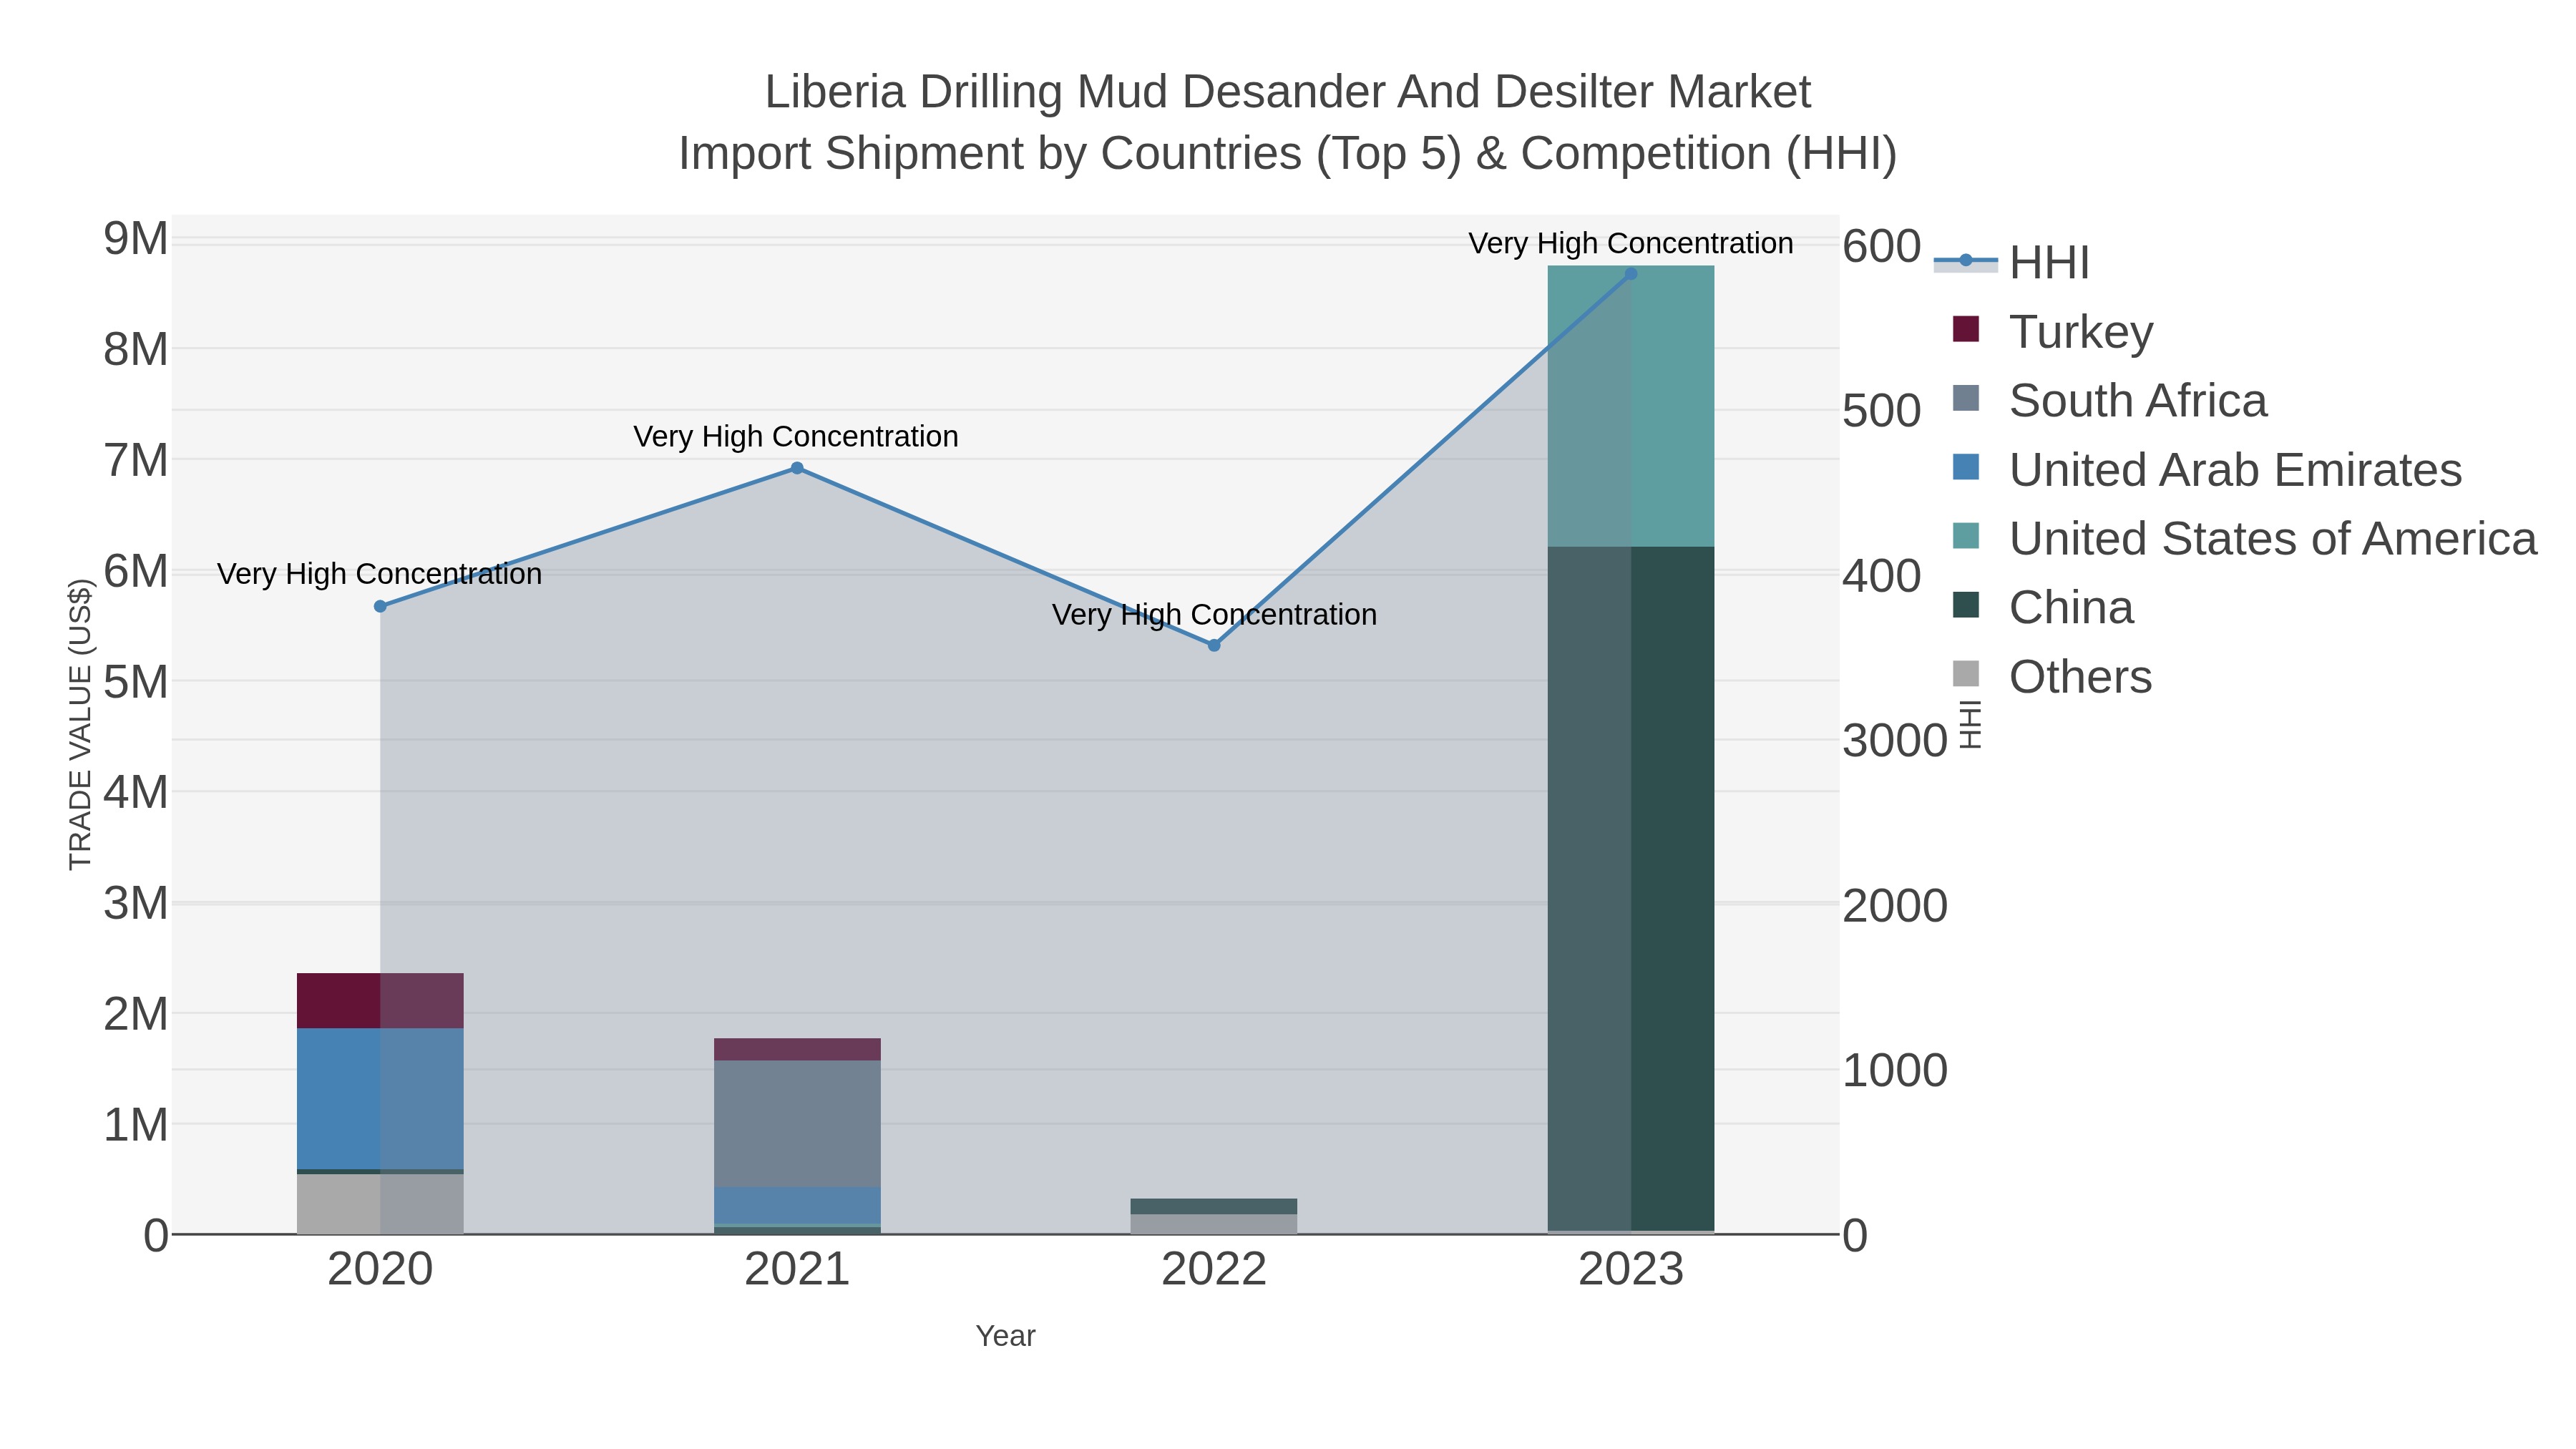
Task: Click the Others segment of the 2020 bar
Action: [380, 1204]
